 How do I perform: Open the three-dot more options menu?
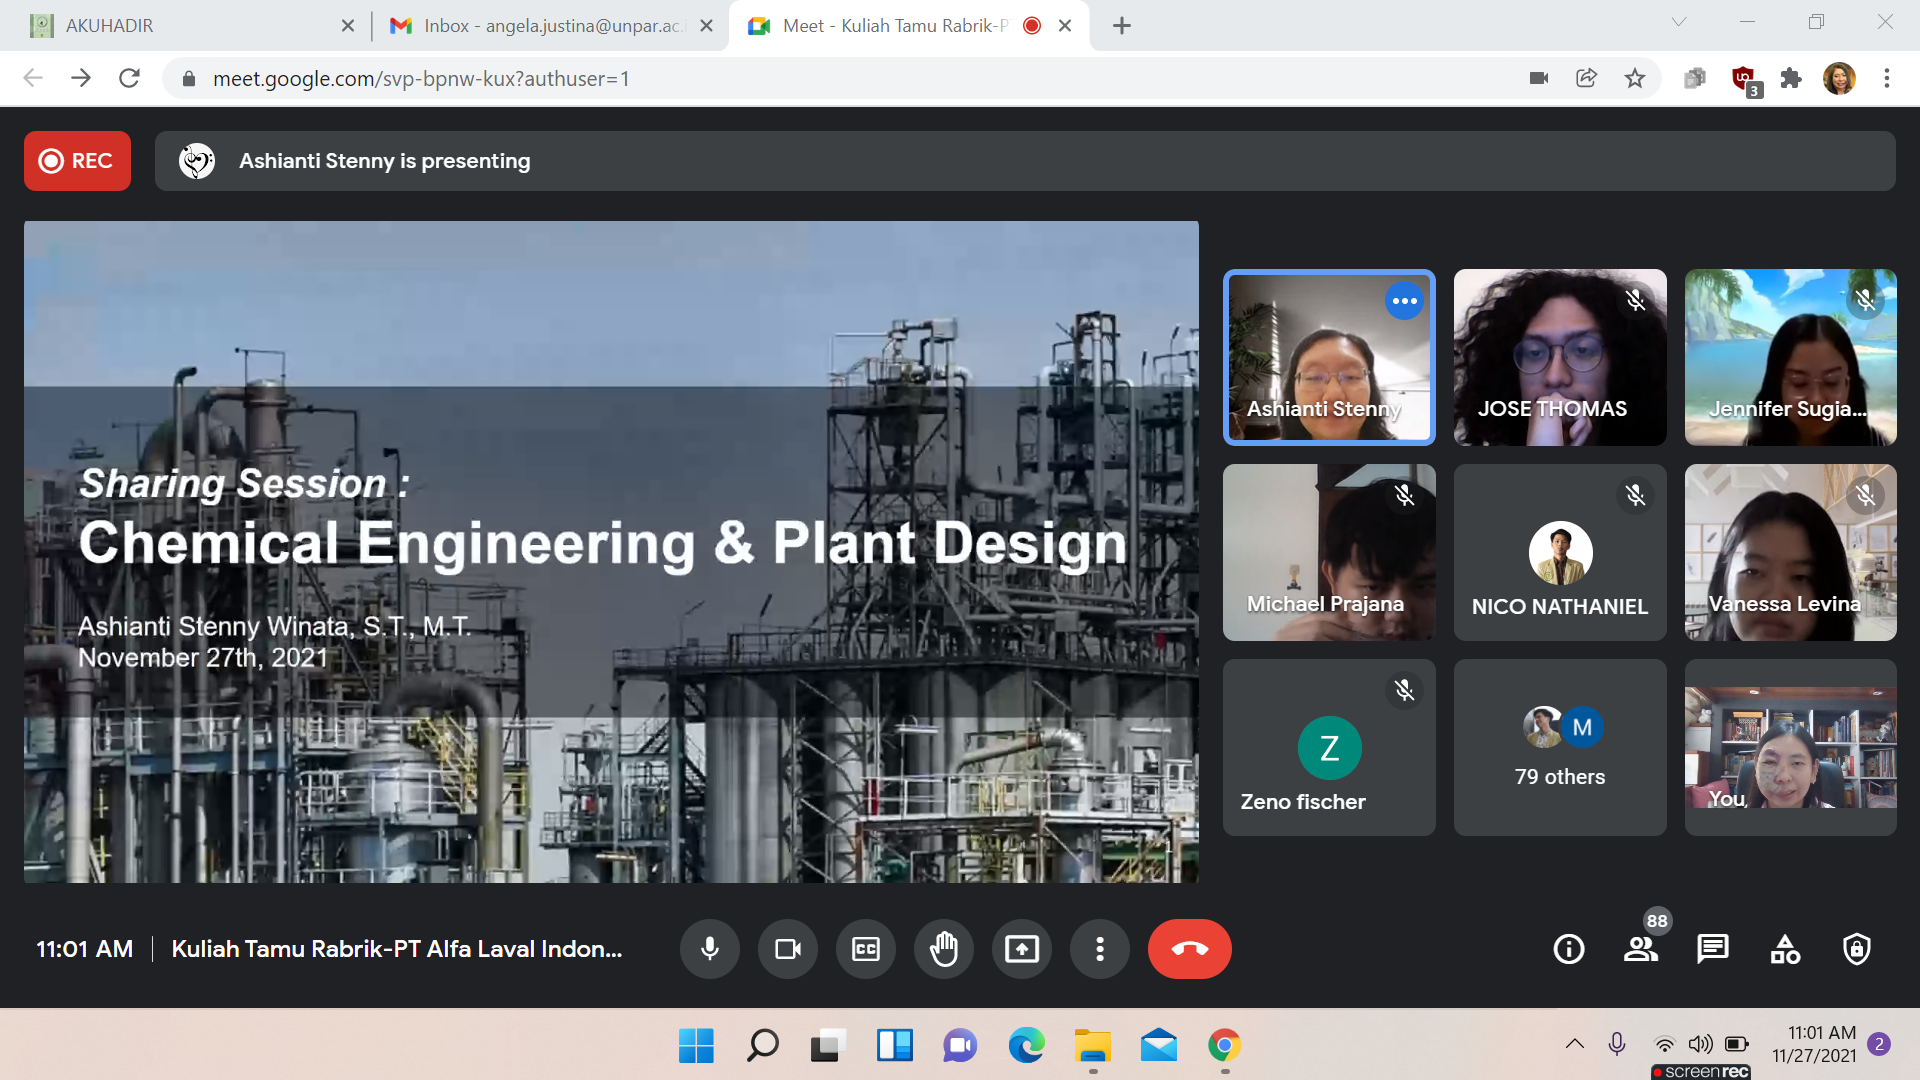(1099, 948)
